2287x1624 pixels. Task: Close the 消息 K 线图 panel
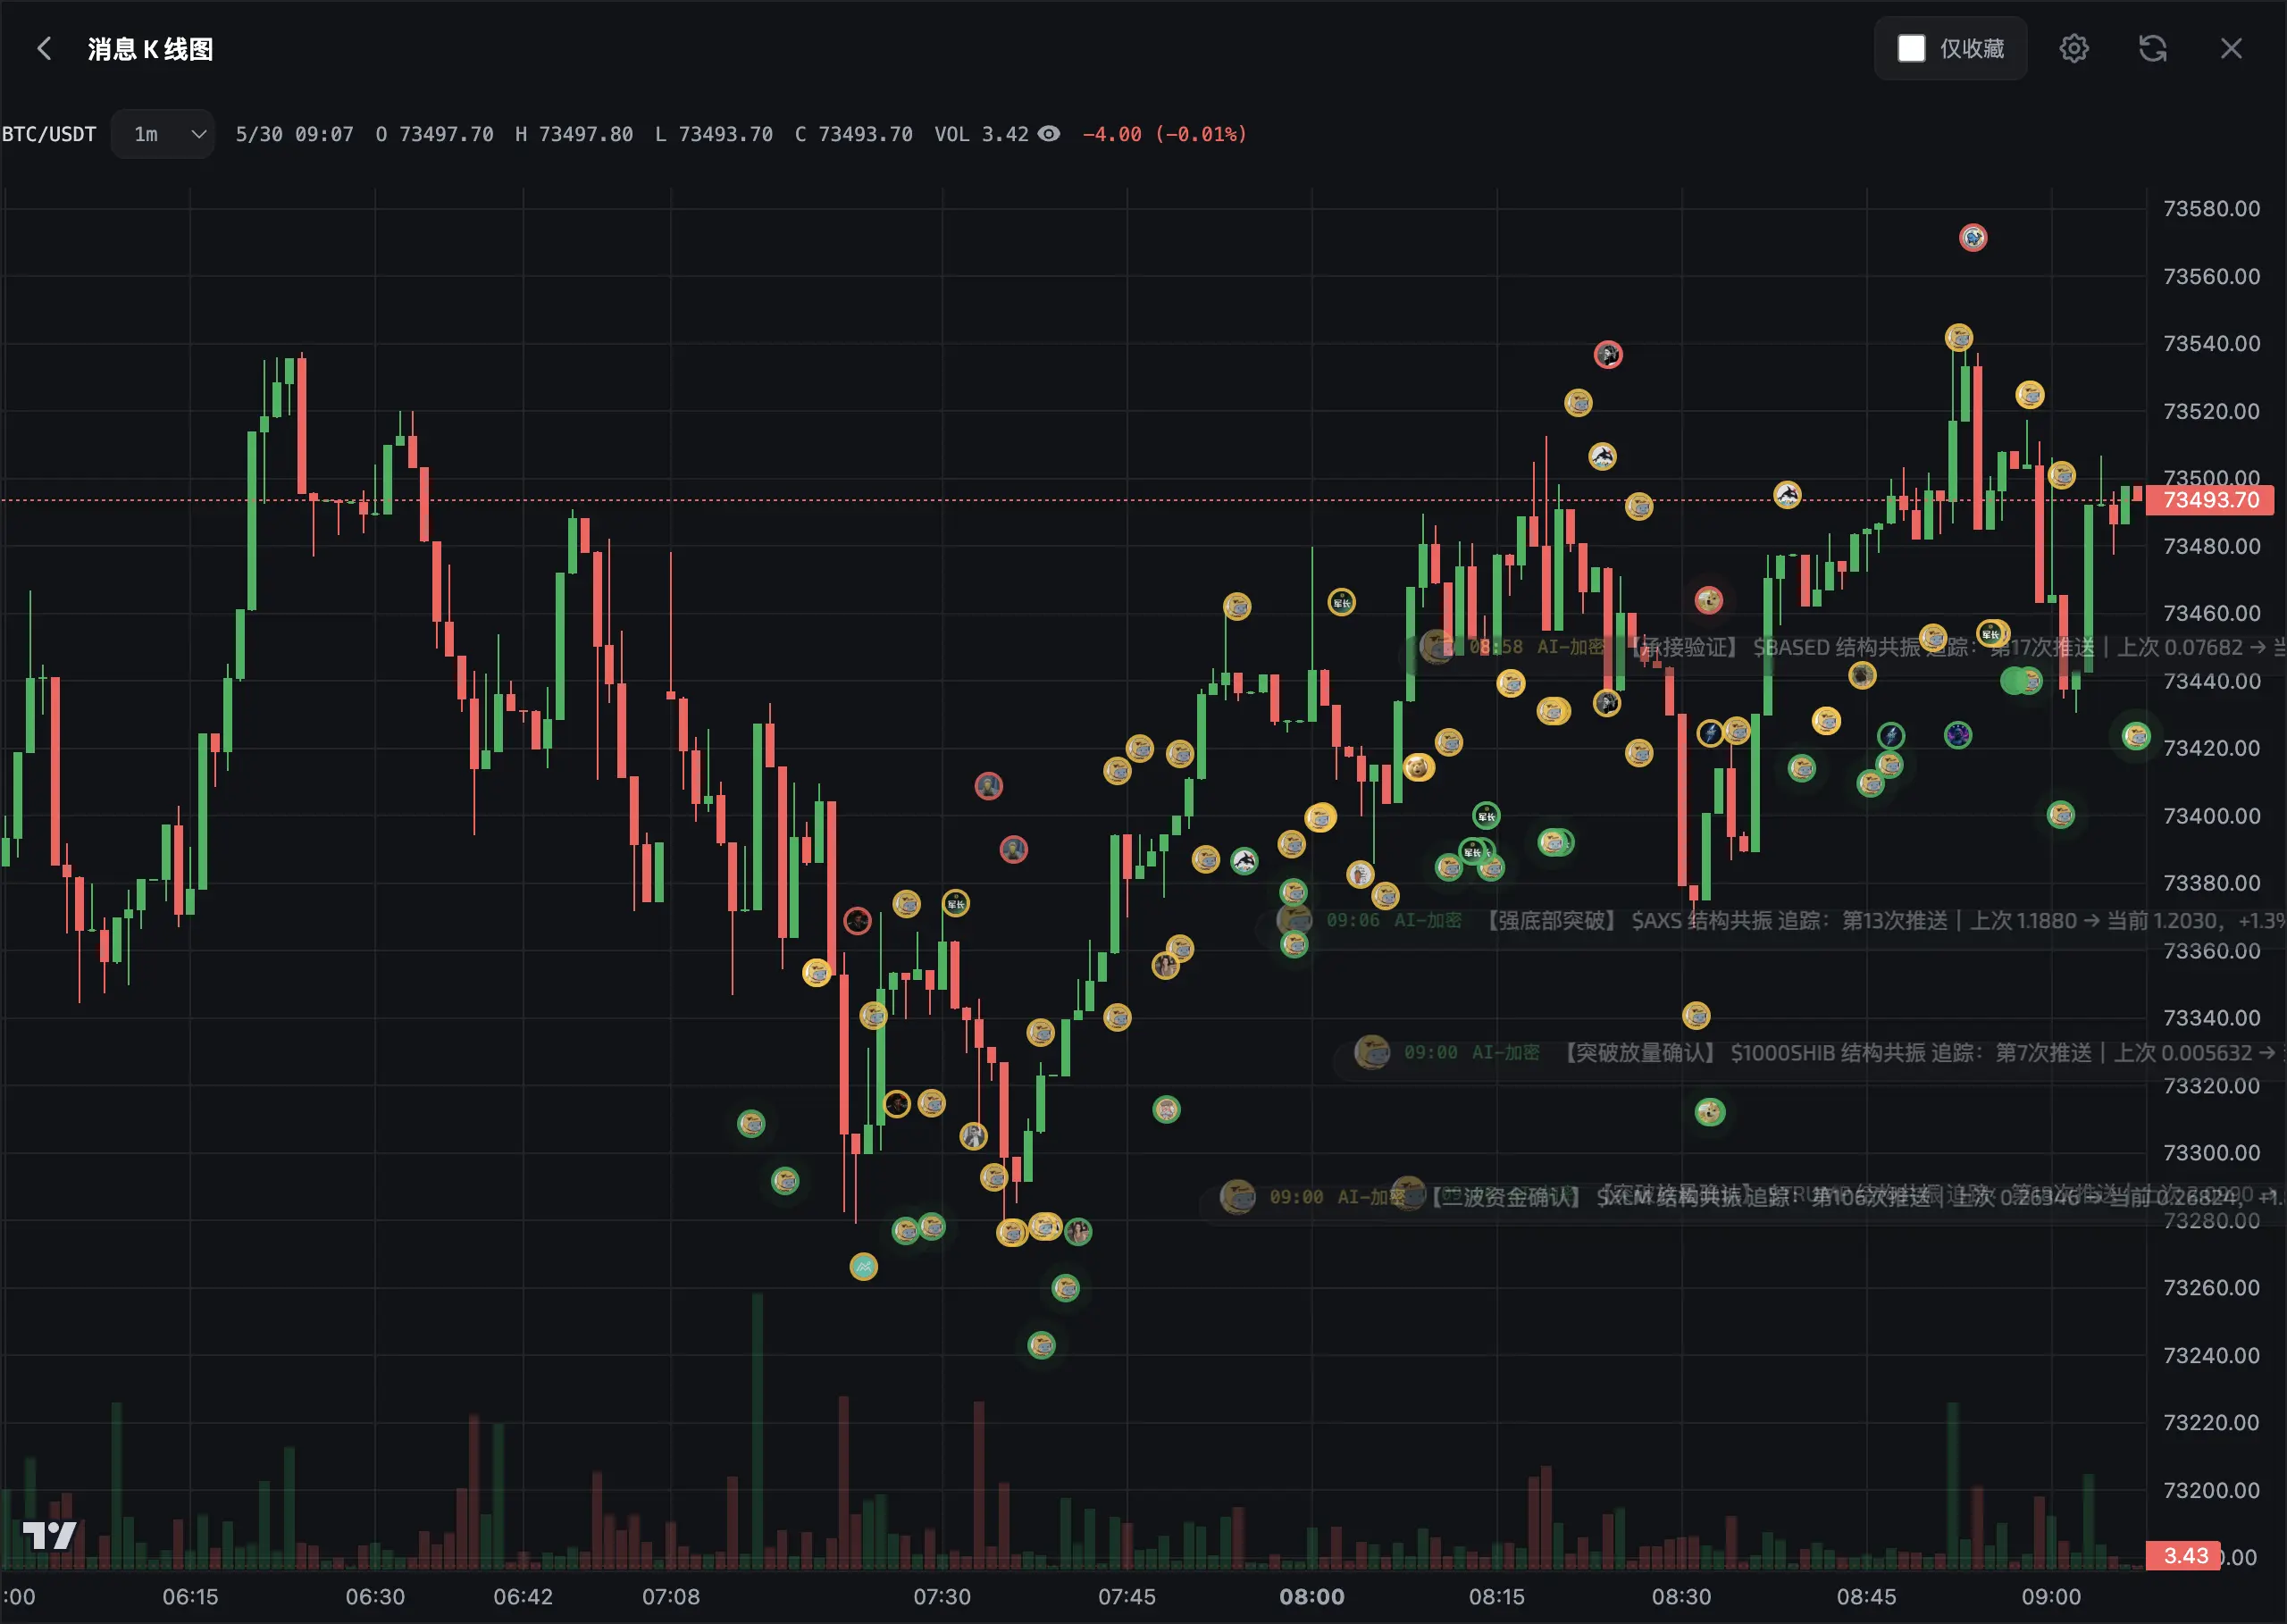pos(2231,49)
